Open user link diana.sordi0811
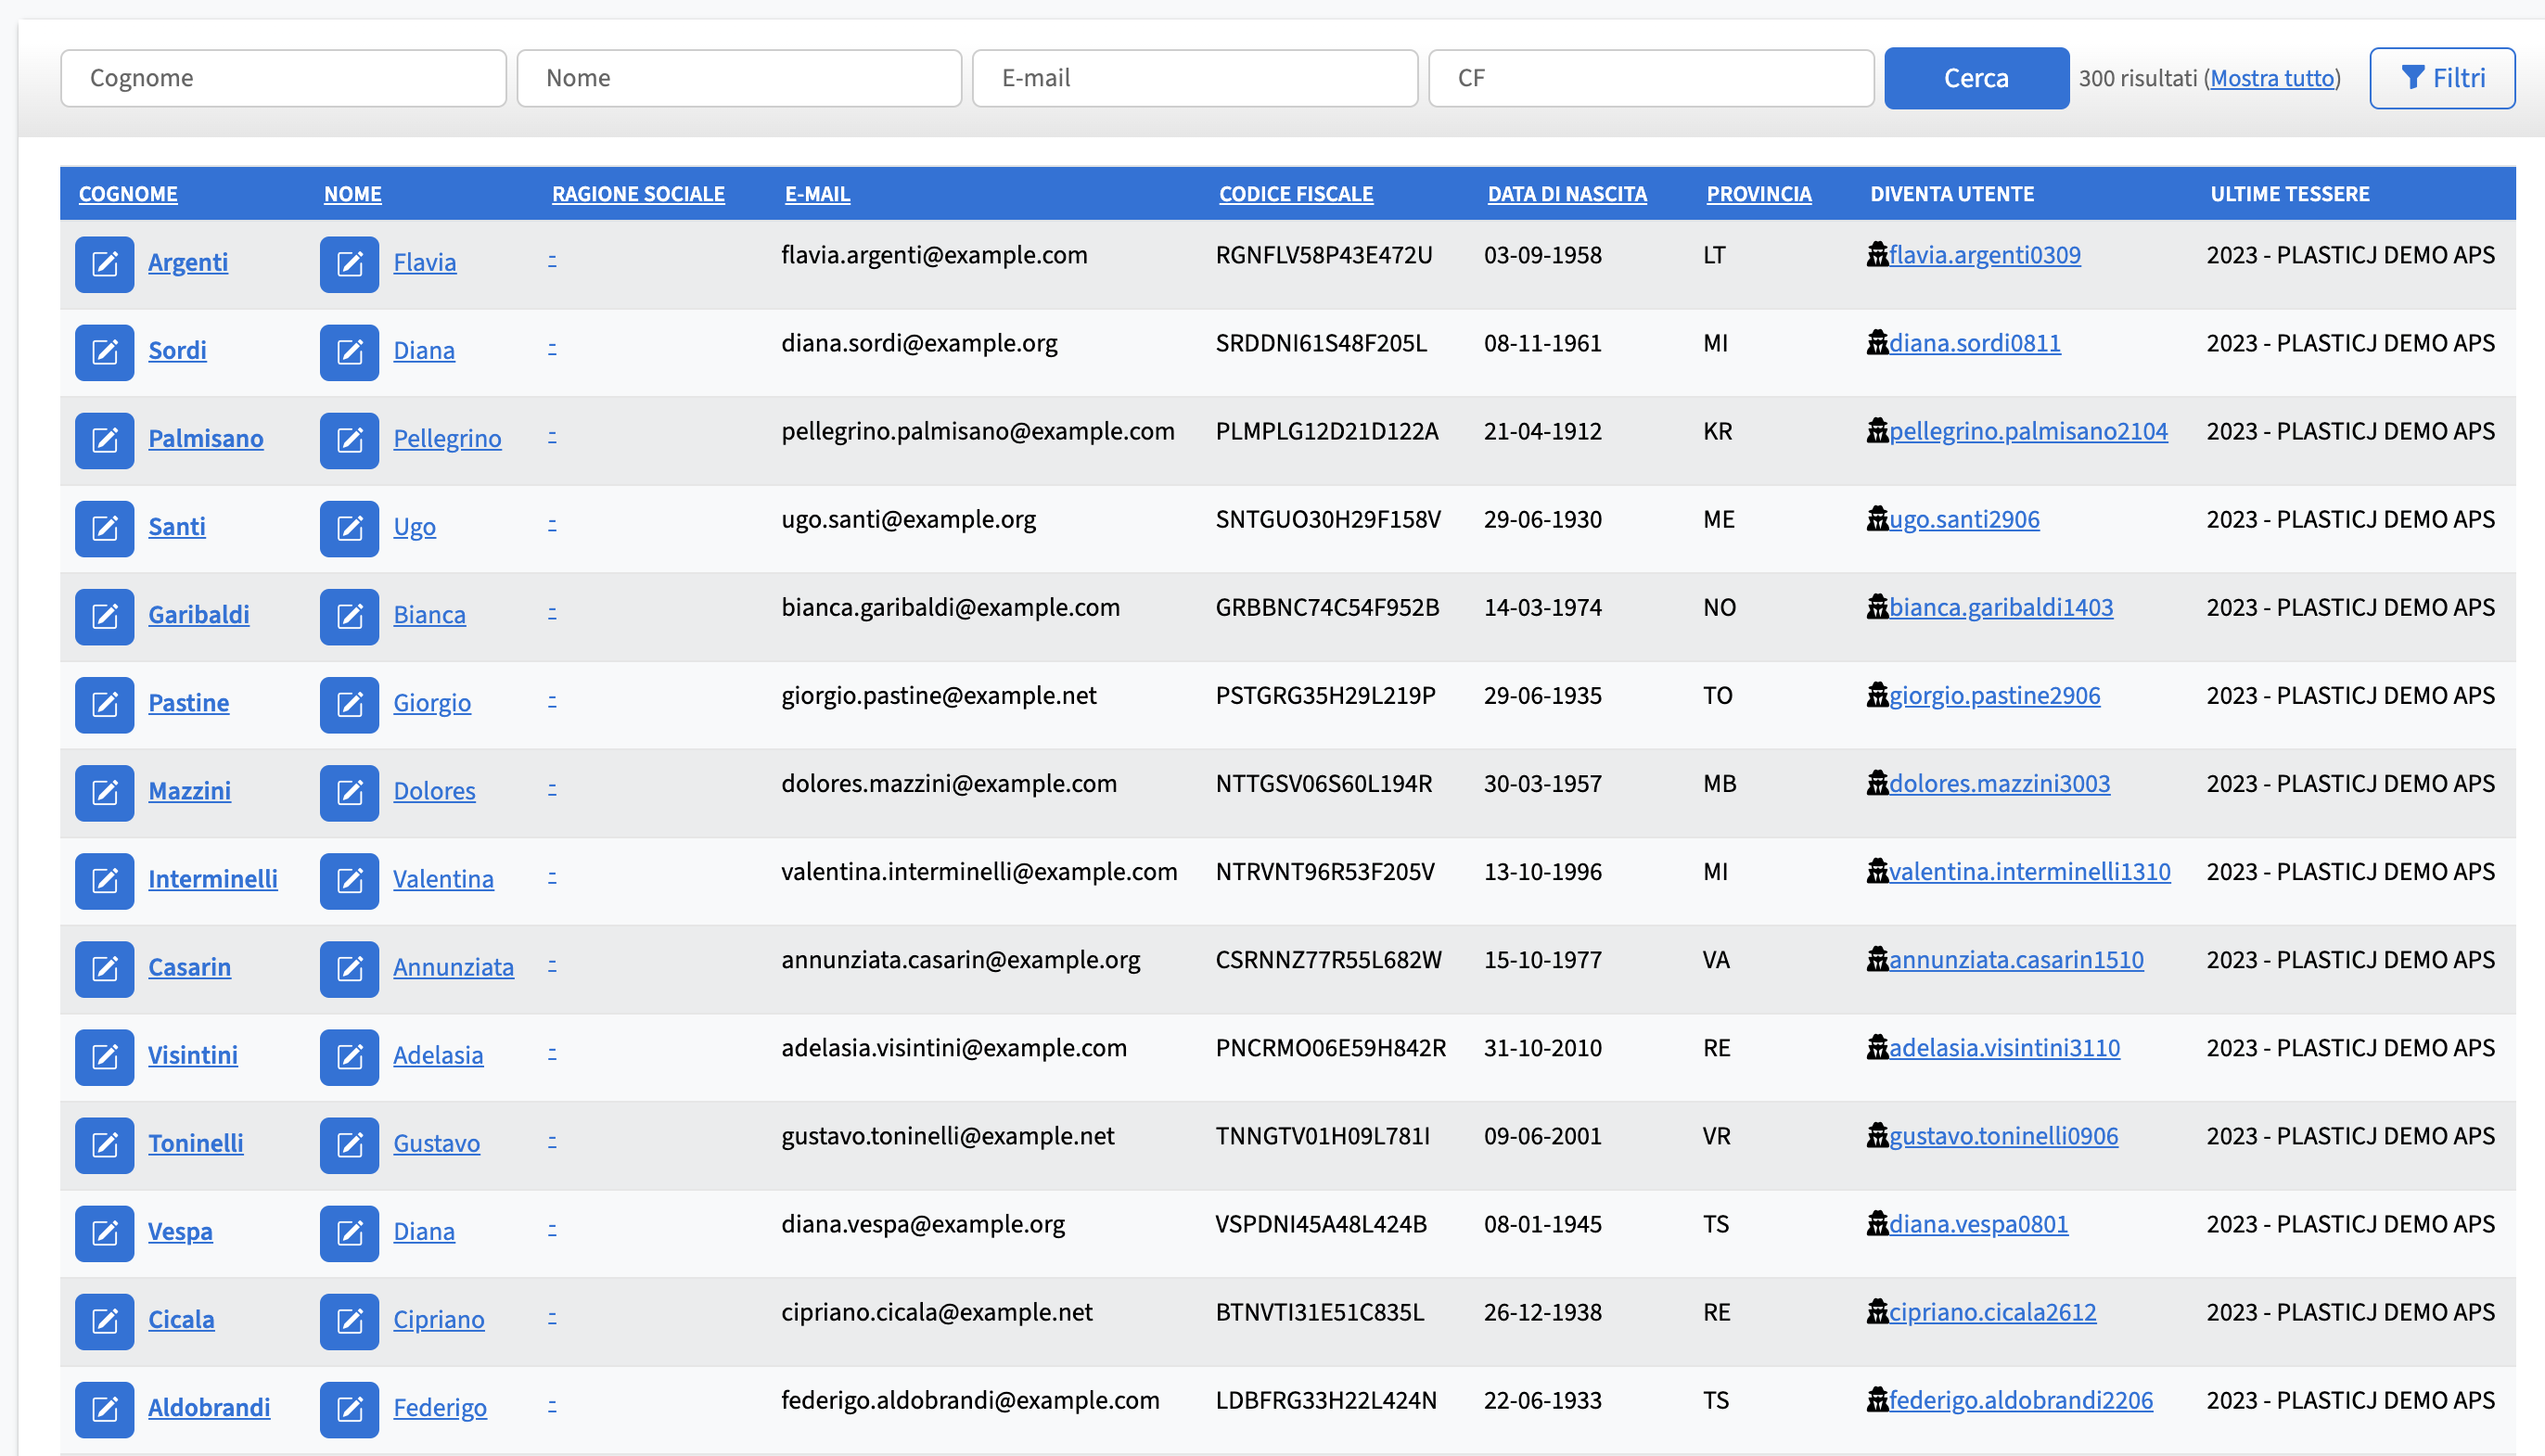 pos(1975,343)
